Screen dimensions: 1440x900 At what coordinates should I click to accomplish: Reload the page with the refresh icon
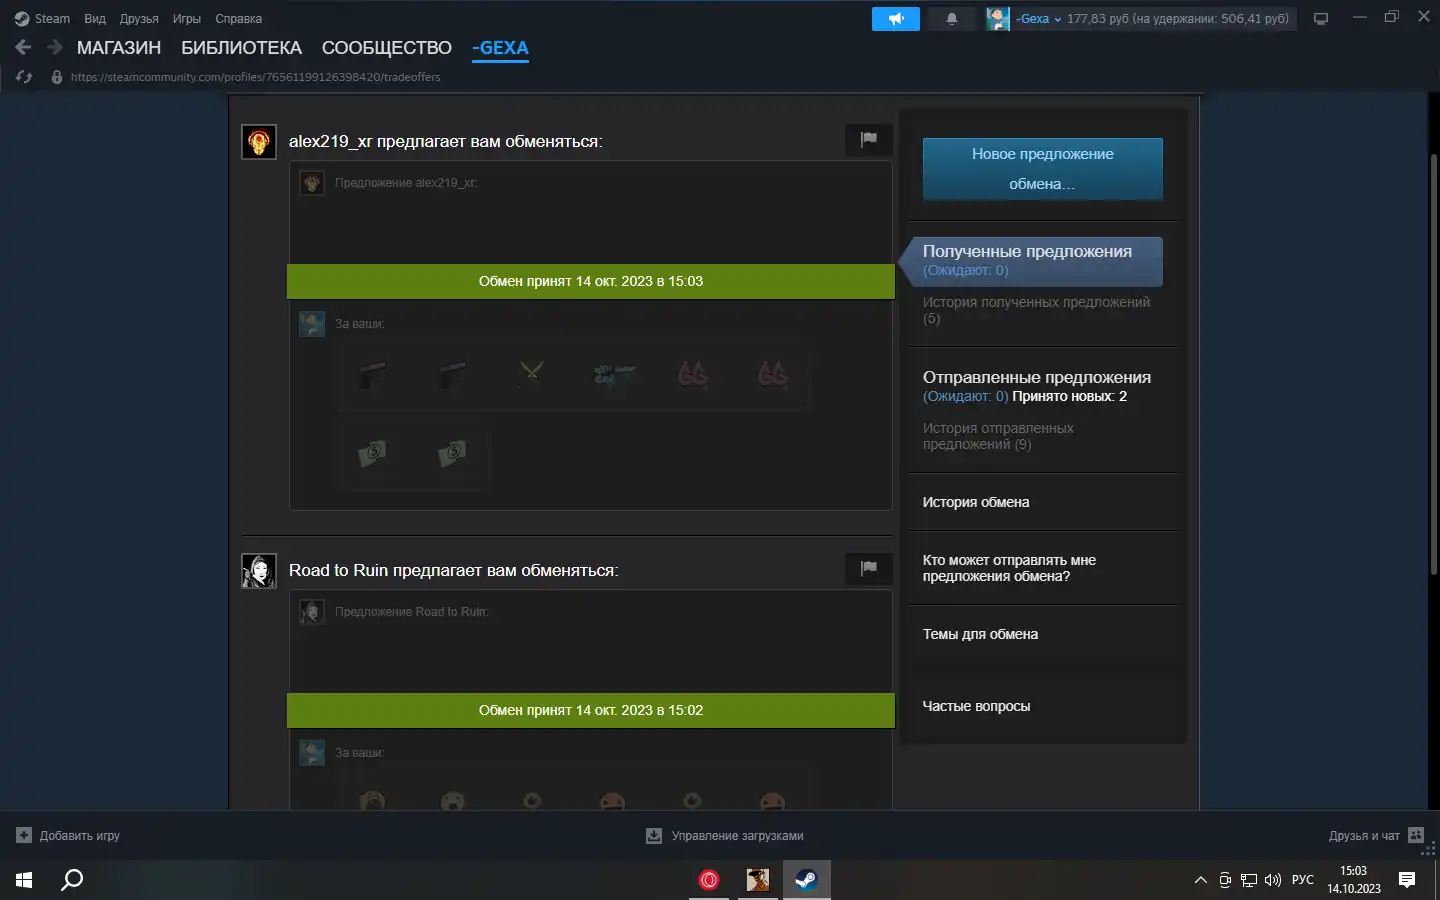(24, 77)
